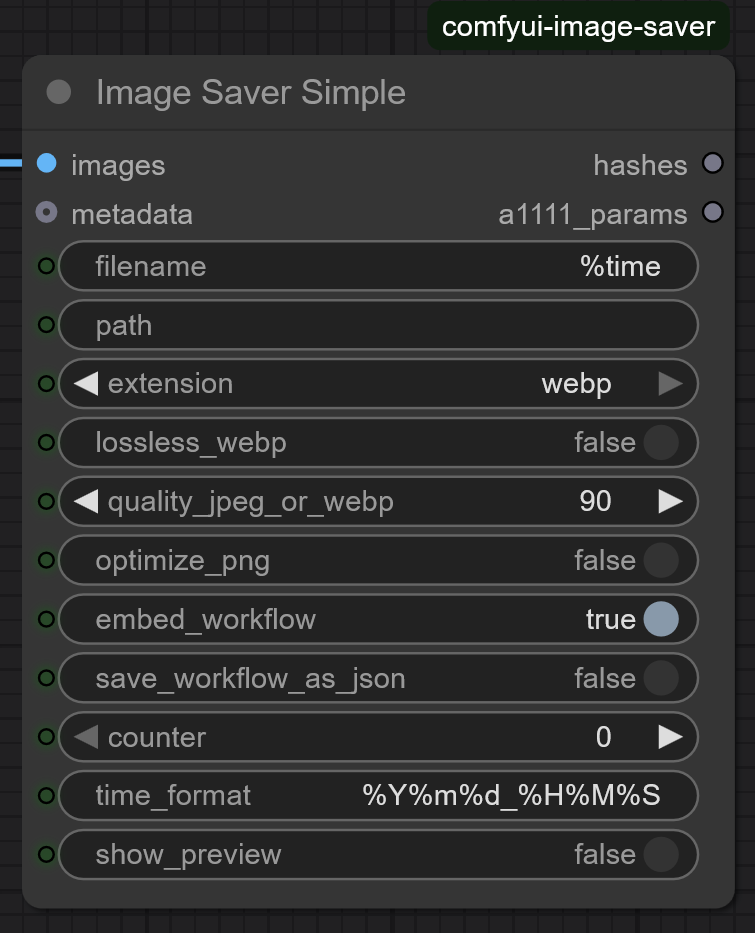Click the images input connector dot

click(46, 163)
